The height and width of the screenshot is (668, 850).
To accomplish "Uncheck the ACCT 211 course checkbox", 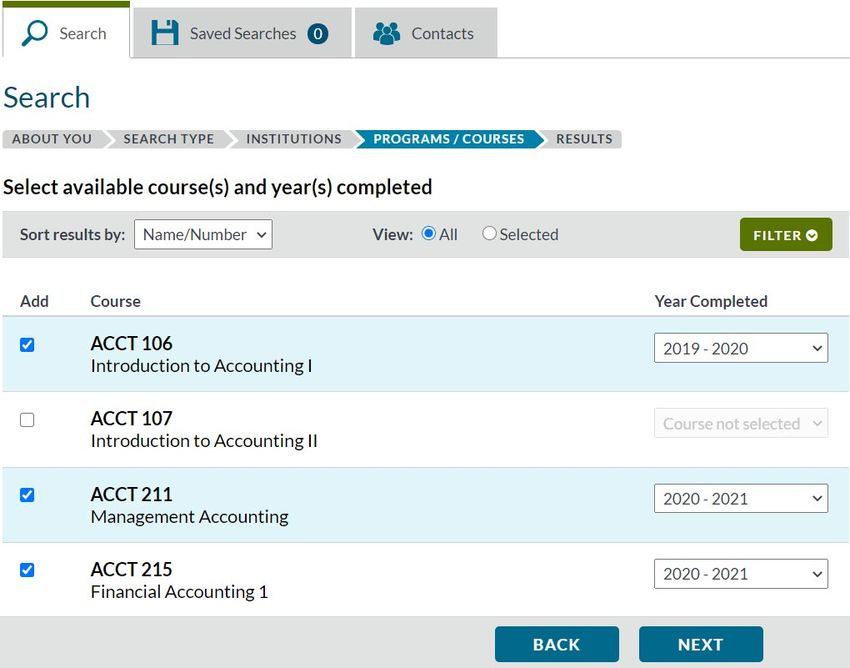I will click(x=27, y=495).
